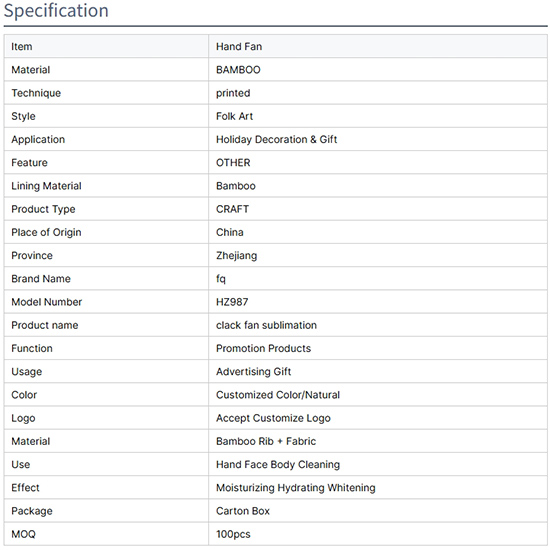
Task: Select the Hand Fan item value
Action: coord(239,47)
